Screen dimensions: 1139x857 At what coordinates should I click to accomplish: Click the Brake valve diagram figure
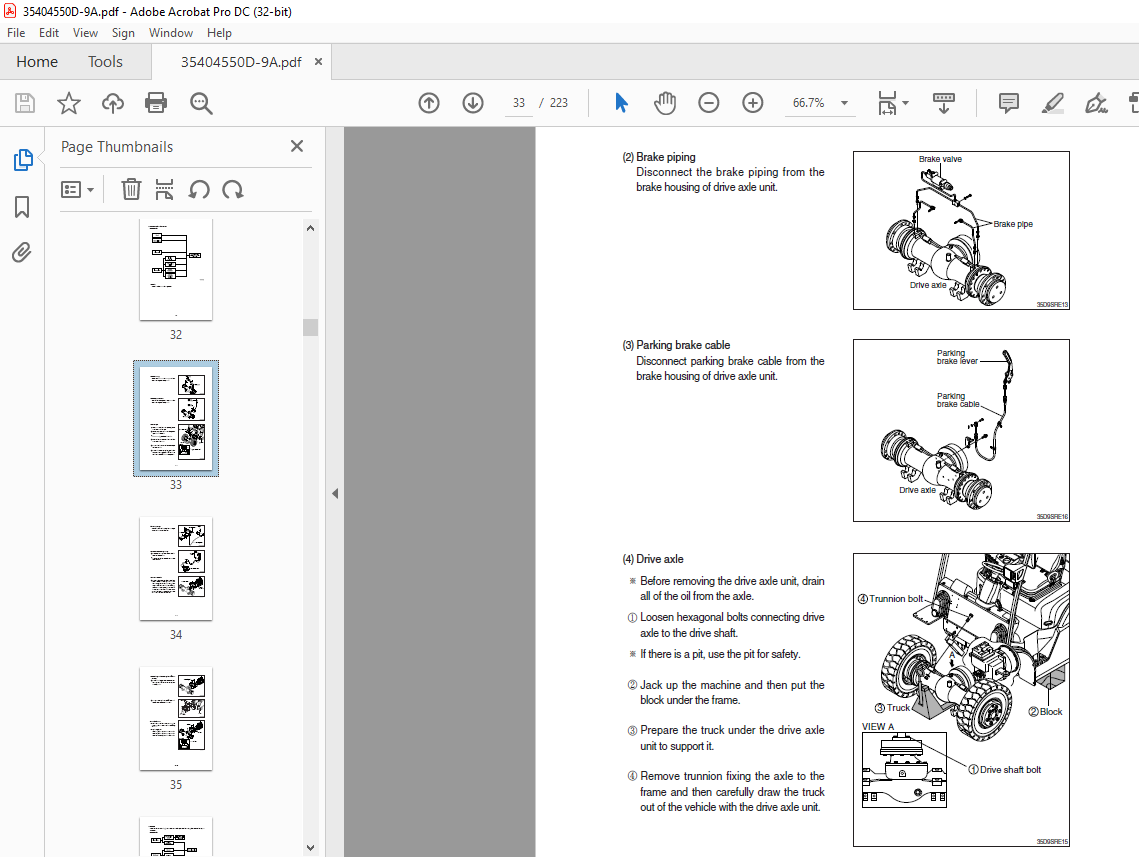click(961, 230)
